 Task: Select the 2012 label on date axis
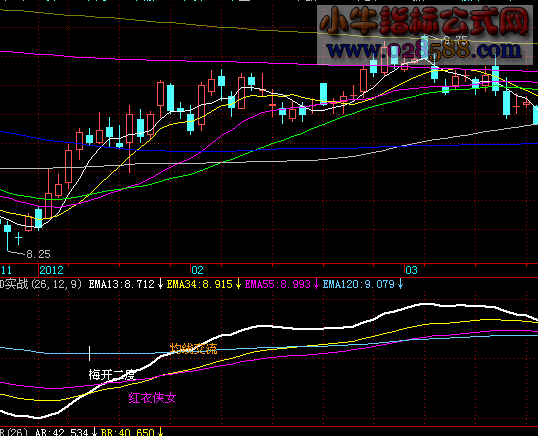[x=51, y=270]
